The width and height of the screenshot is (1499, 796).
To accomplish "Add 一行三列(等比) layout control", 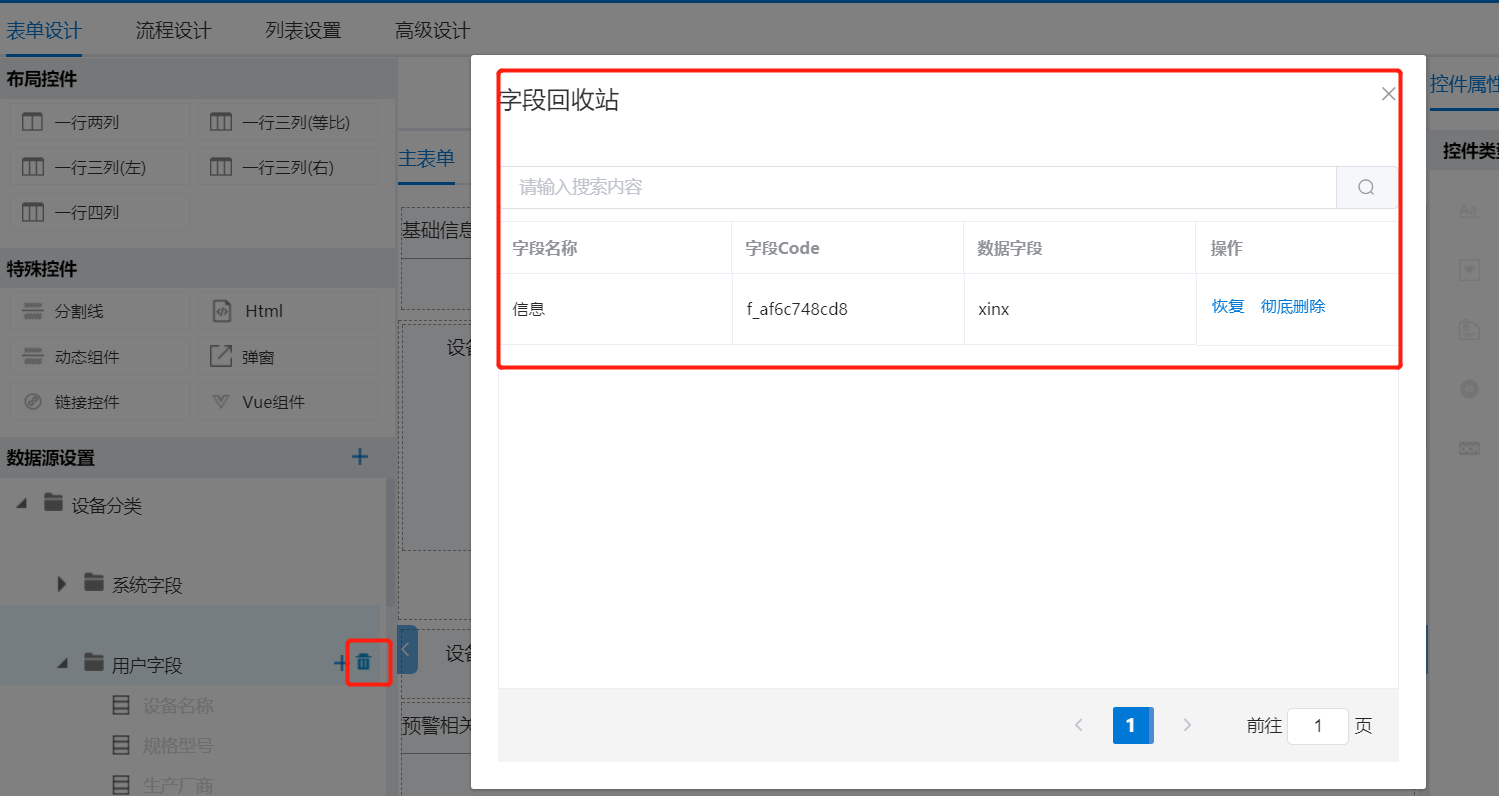I will (288, 123).
